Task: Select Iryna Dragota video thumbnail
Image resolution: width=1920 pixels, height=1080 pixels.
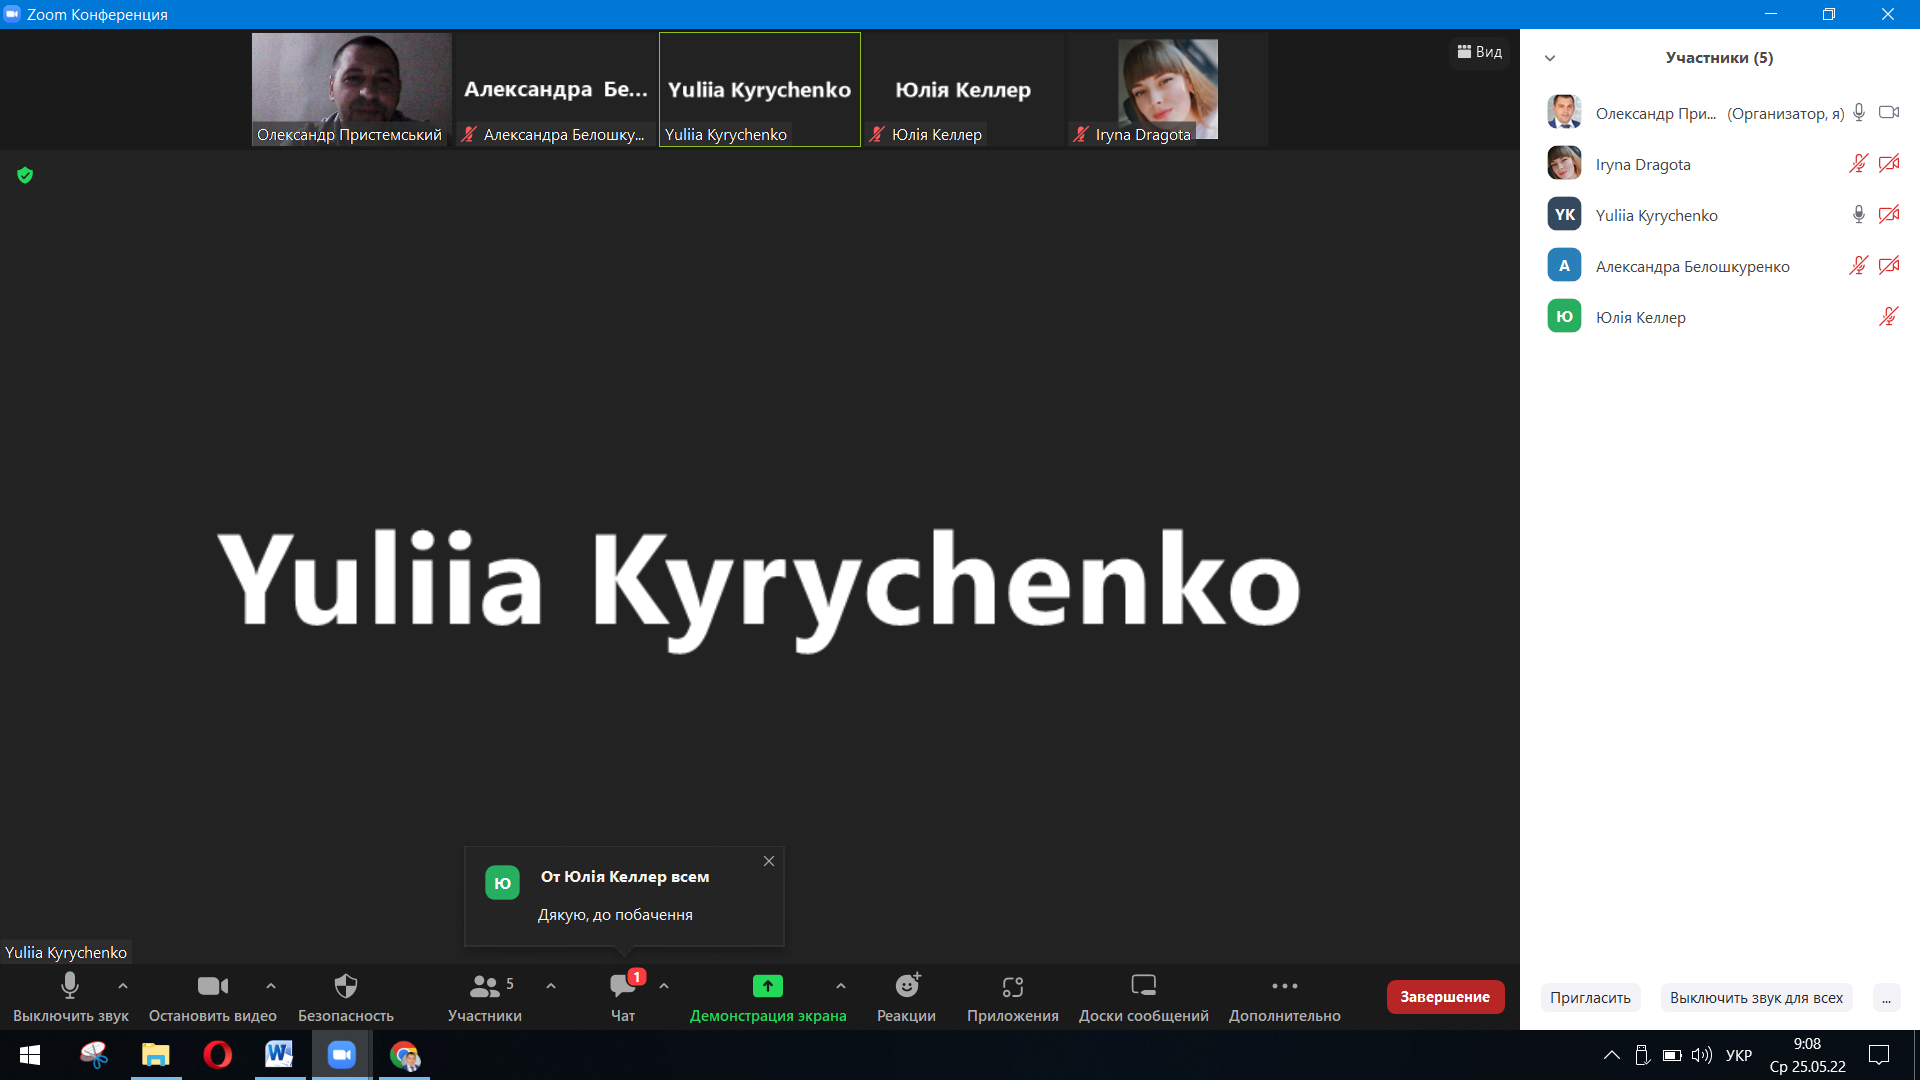Action: click(x=1168, y=90)
